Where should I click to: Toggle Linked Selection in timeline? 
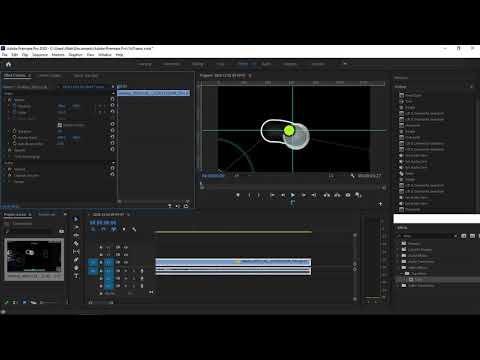114,229
